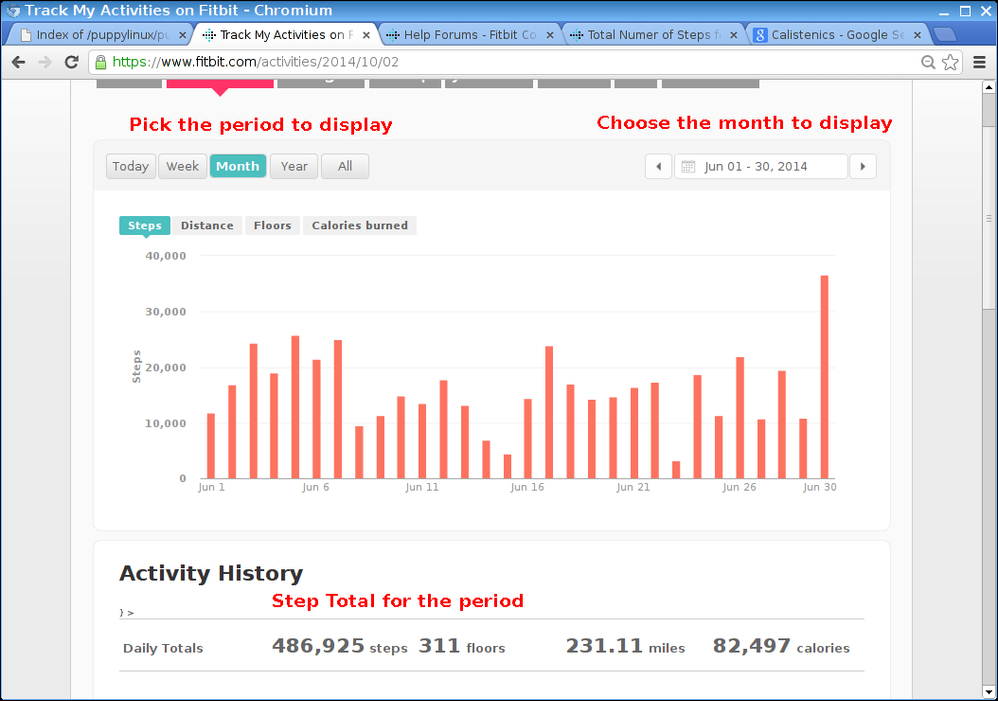
Task: Close the Index of /puppylinux tab
Action: click(x=183, y=35)
